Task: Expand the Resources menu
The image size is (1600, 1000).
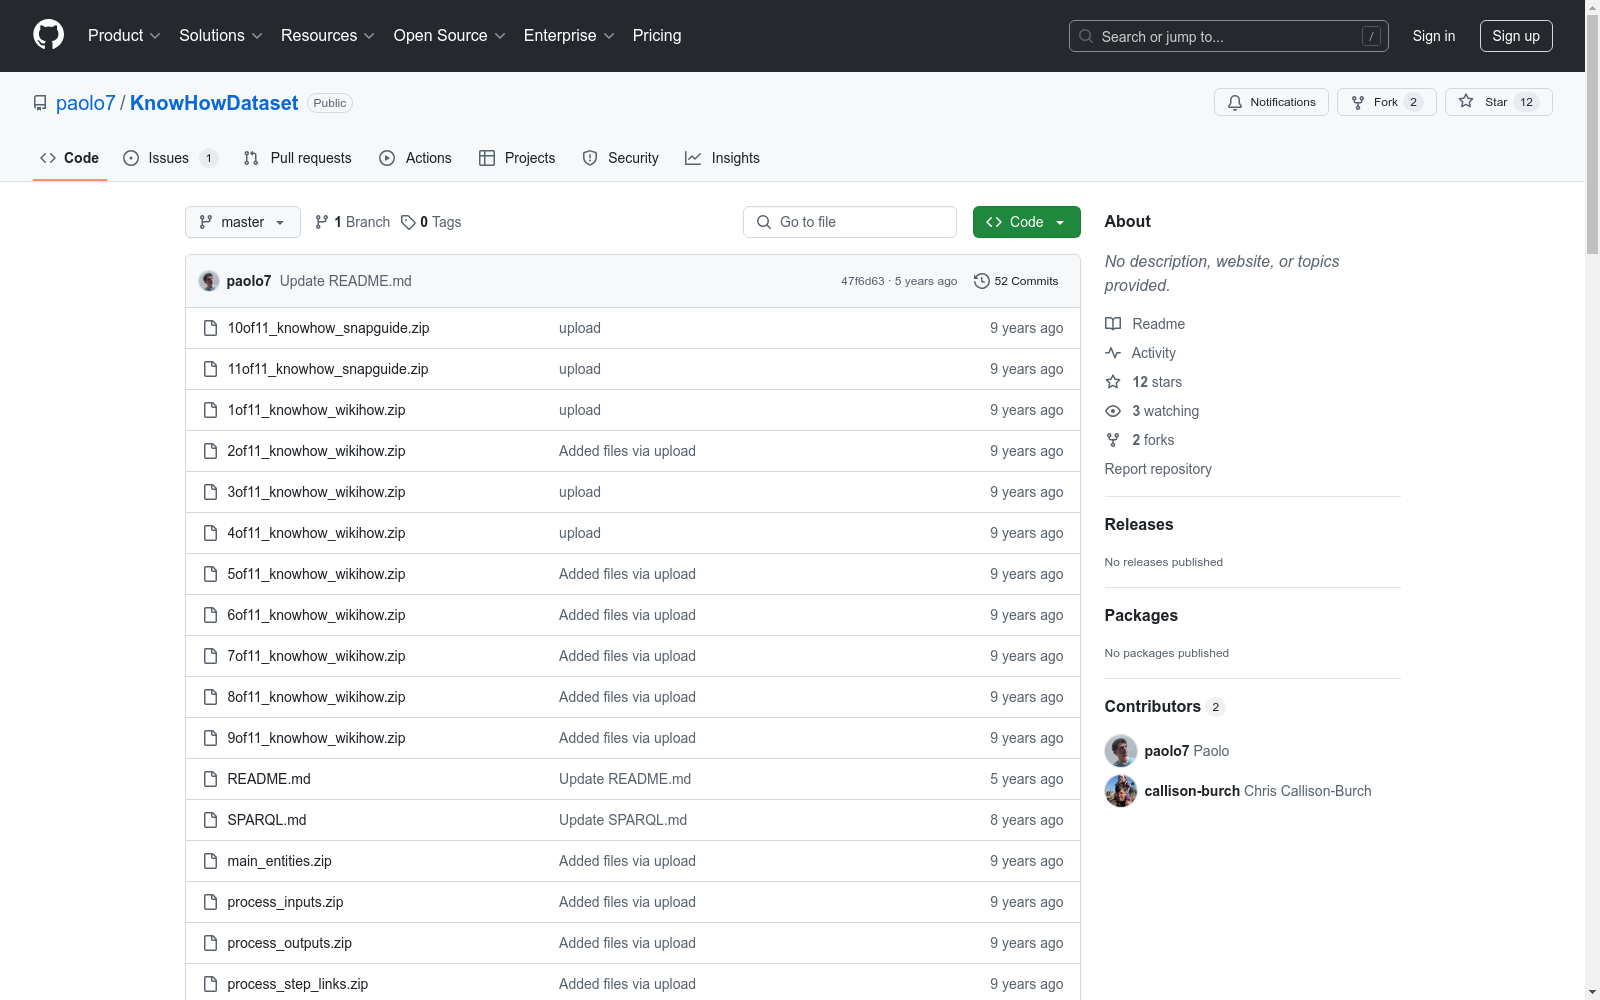Action: click(328, 36)
